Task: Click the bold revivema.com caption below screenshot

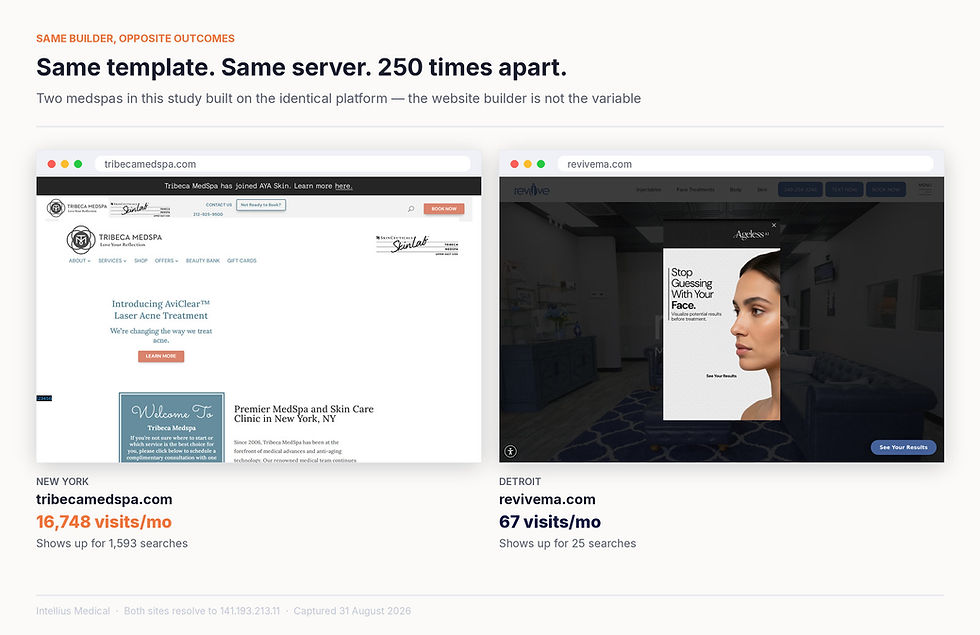Action: coord(548,499)
